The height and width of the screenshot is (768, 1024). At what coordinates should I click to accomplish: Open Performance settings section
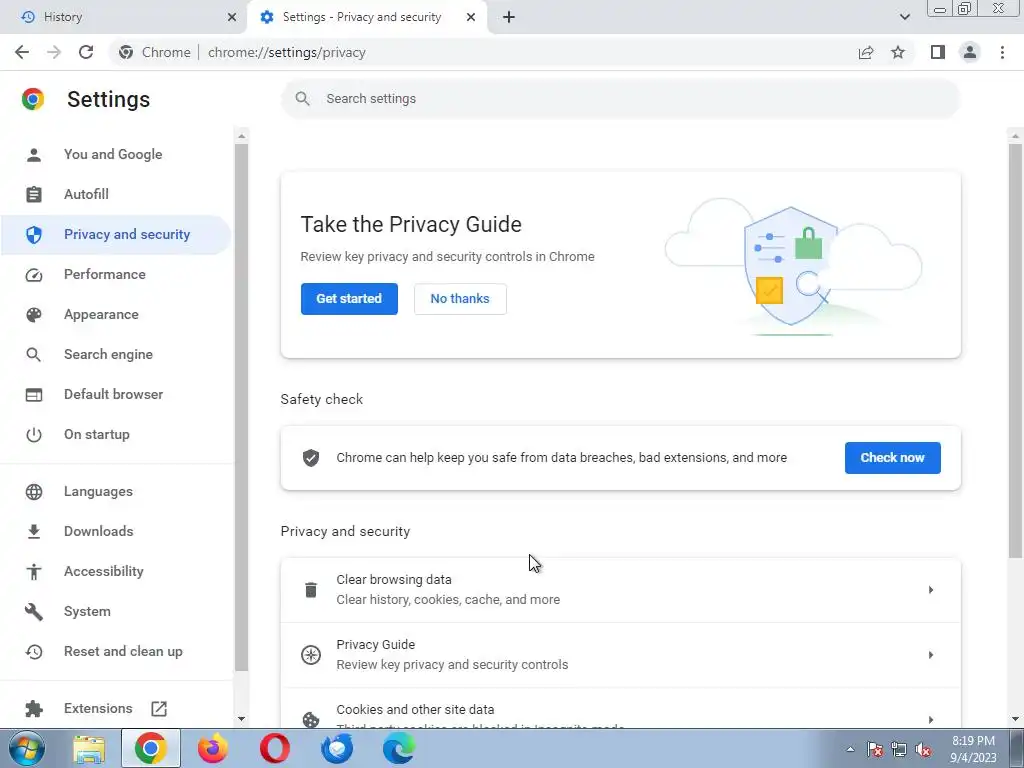click(116, 274)
